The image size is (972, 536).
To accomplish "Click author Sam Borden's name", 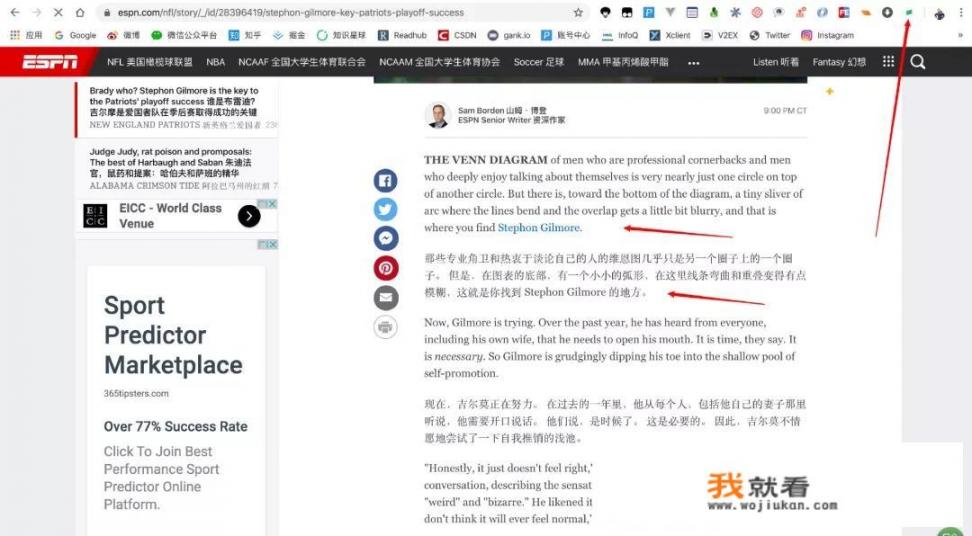I will 481,110.
